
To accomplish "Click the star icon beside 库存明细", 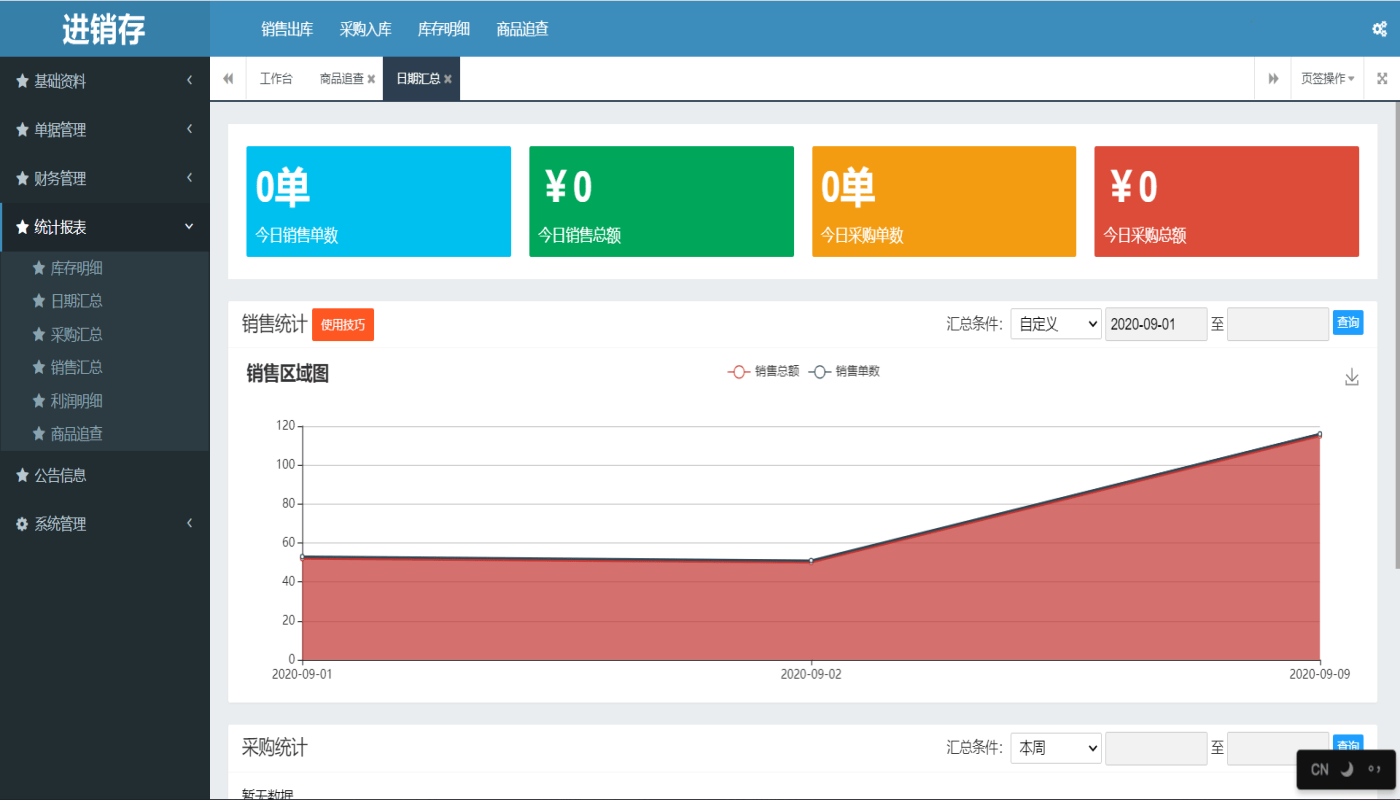I will [x=37, y=267].
